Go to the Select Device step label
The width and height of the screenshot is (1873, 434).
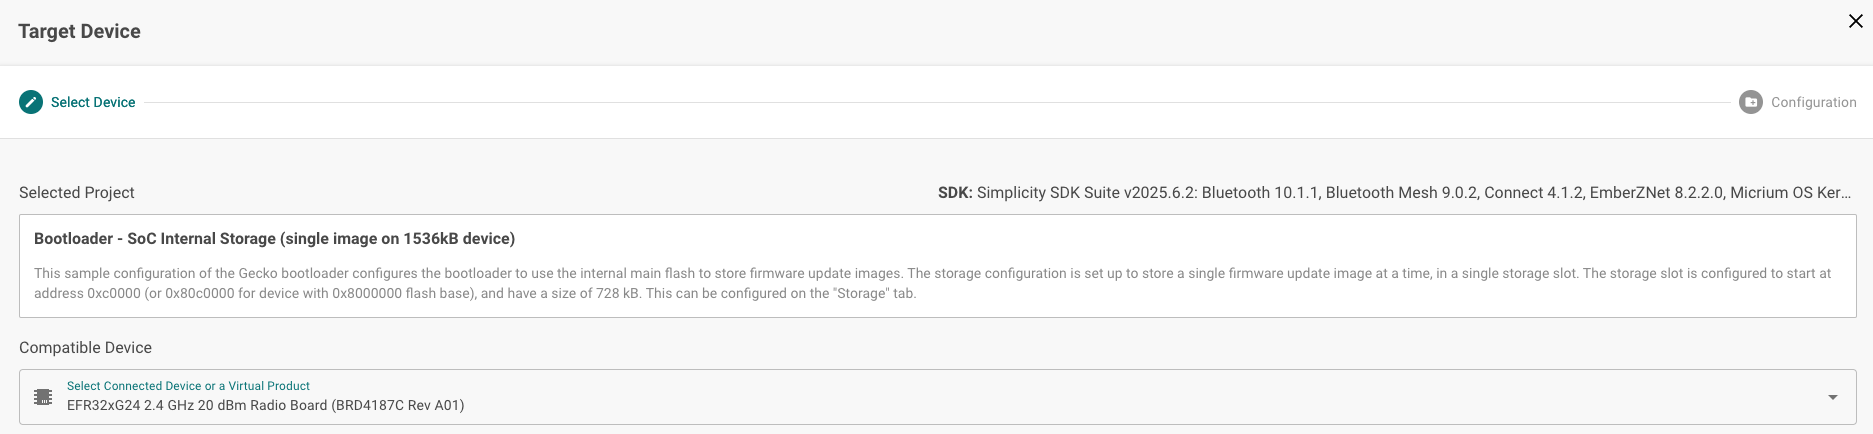point(93,102)
